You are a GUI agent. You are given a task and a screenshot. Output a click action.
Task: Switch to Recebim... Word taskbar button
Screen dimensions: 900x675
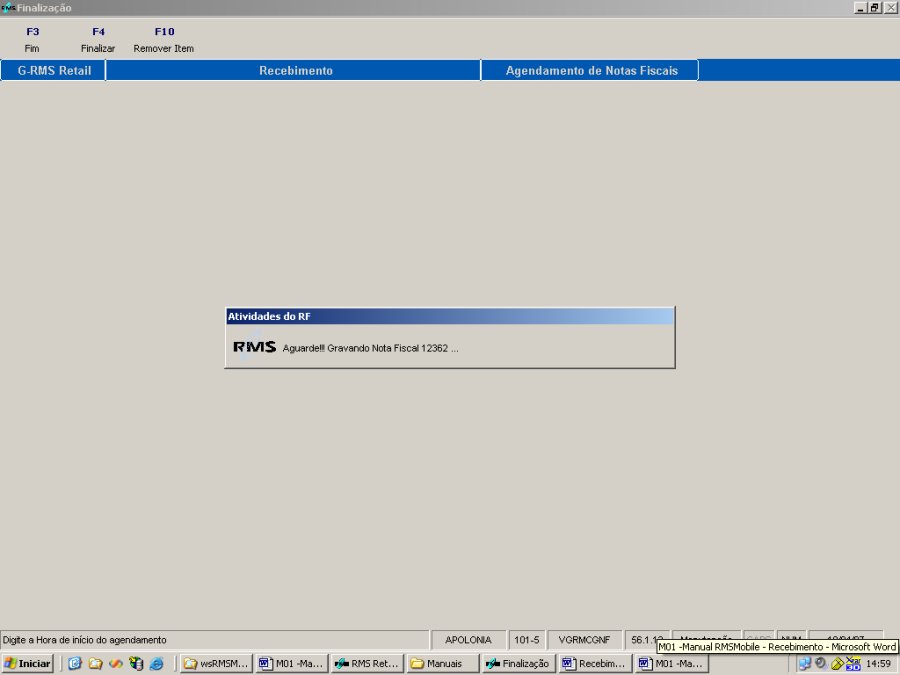pyautogui.click(x=595, y=664)
